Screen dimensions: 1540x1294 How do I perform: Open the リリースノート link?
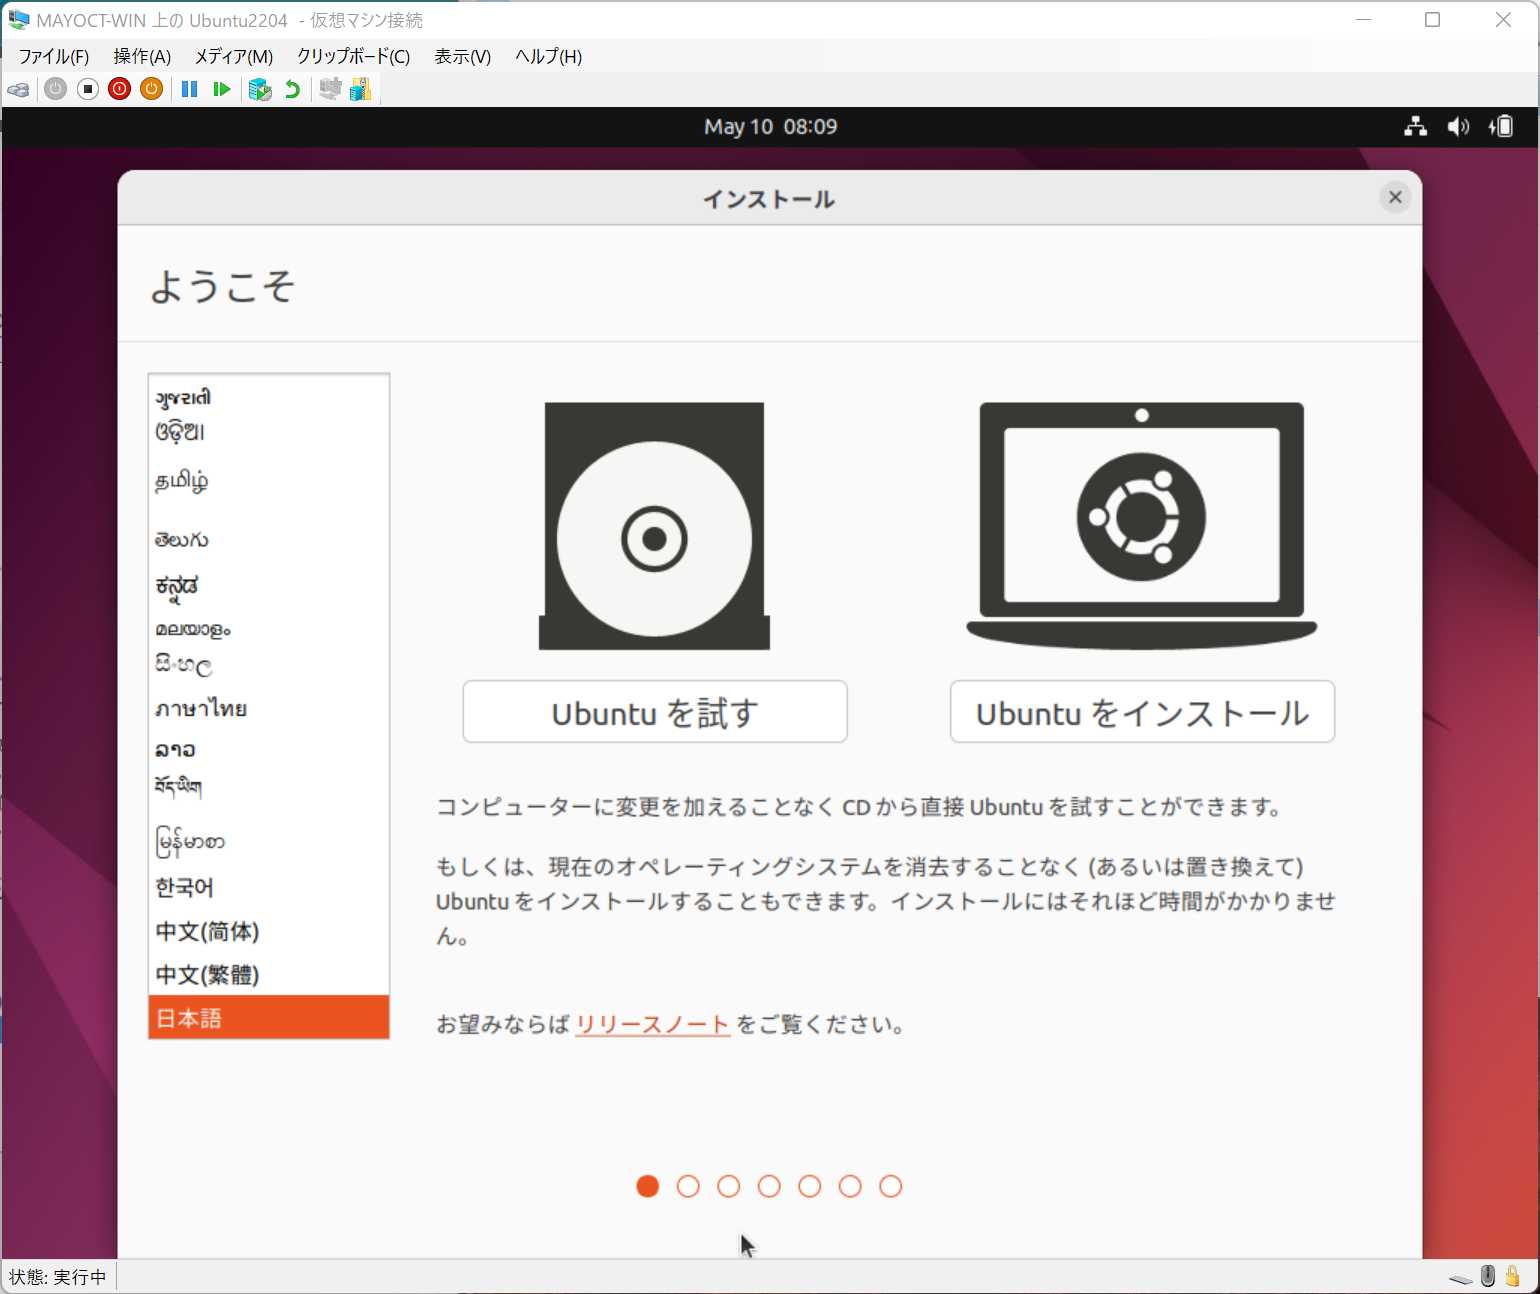click(651, 1024)
